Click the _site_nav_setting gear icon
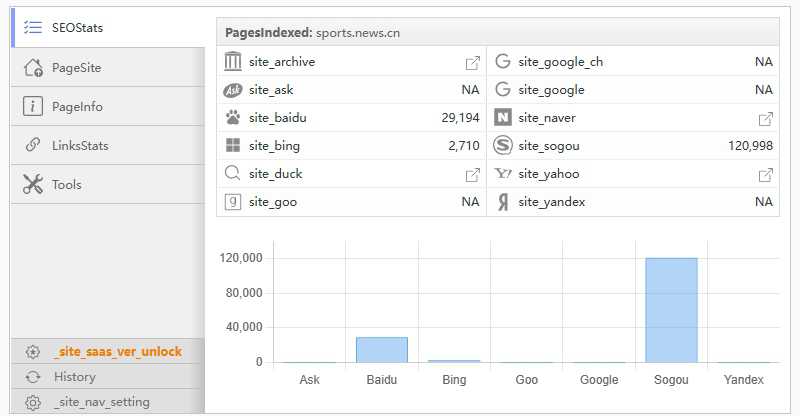Viewport: 800px width, 416px height. pyautogui.click(x=33, y=402)
